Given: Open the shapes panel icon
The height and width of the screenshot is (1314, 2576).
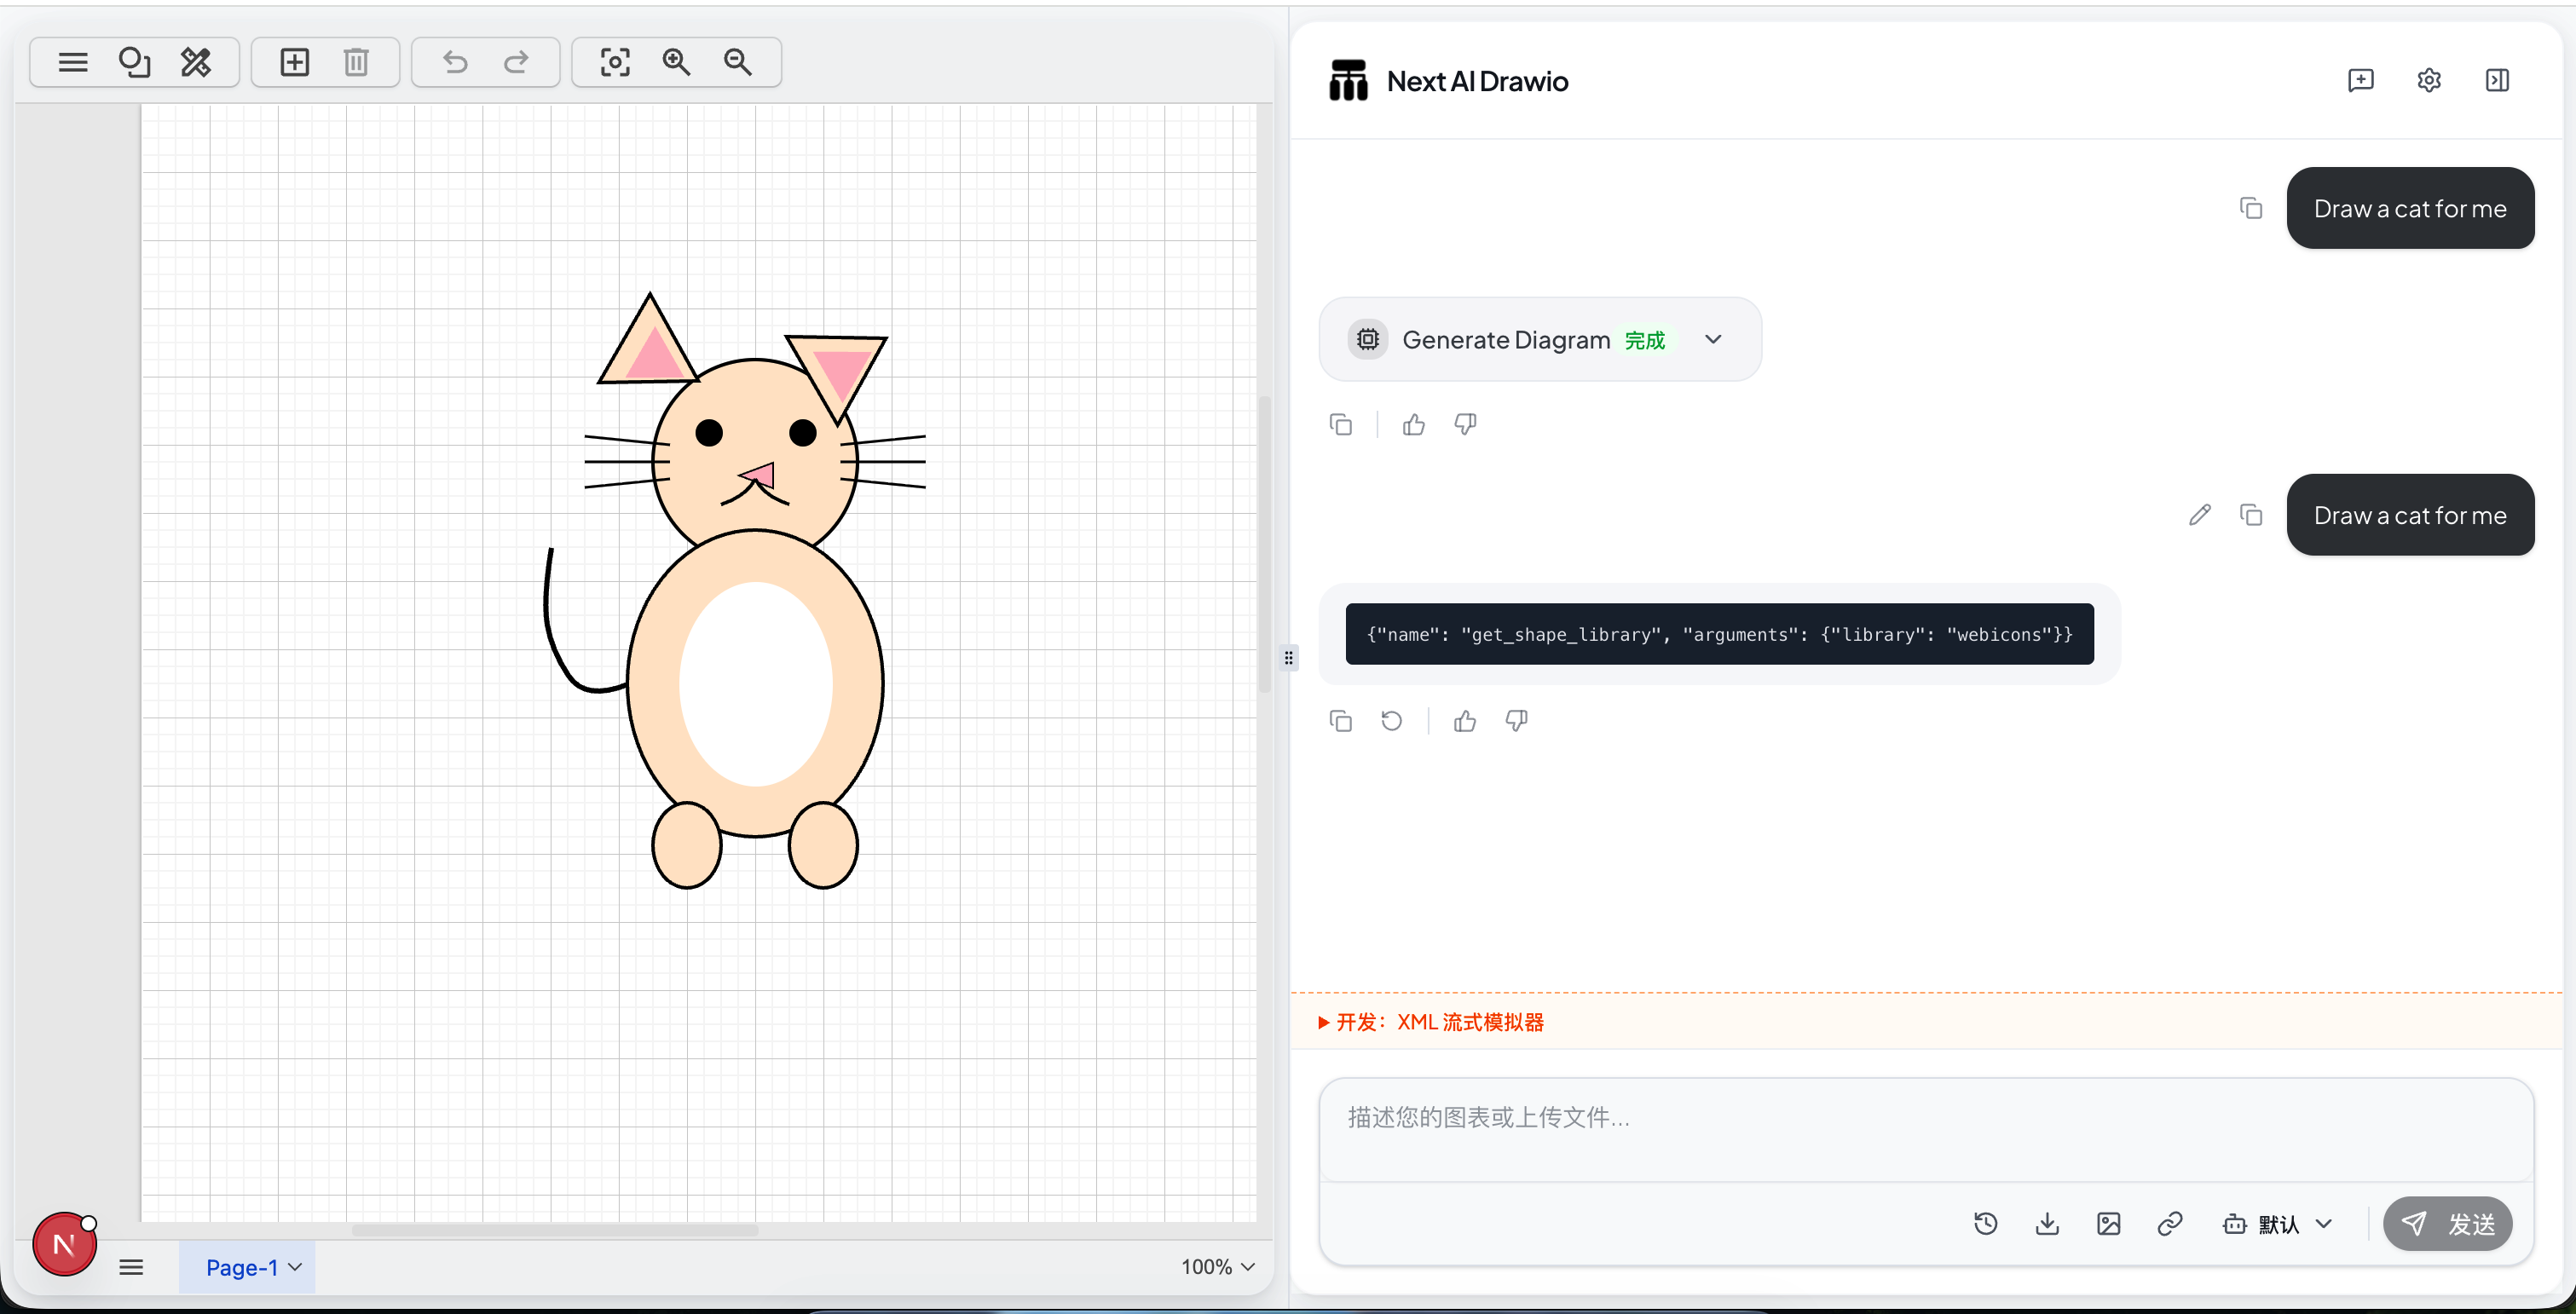Looking at the screenshot, I should pos(134,62).
